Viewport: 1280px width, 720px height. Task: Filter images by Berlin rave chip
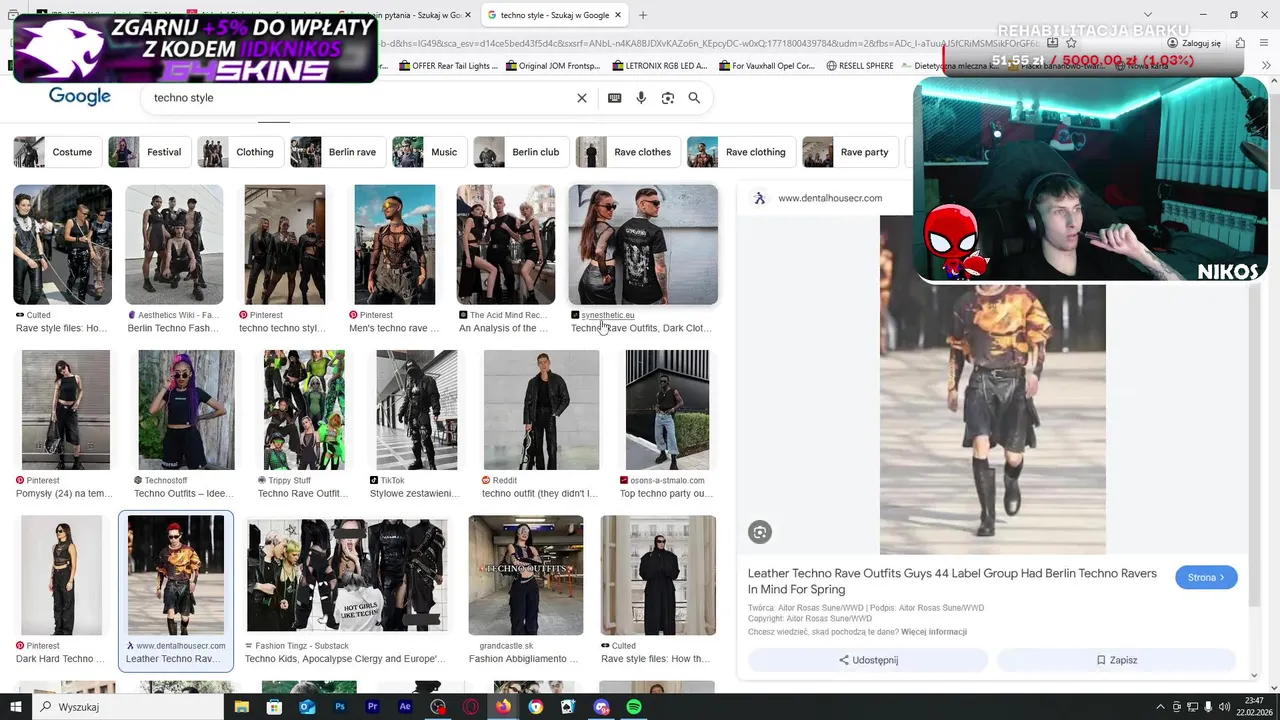tap(338, 152)
